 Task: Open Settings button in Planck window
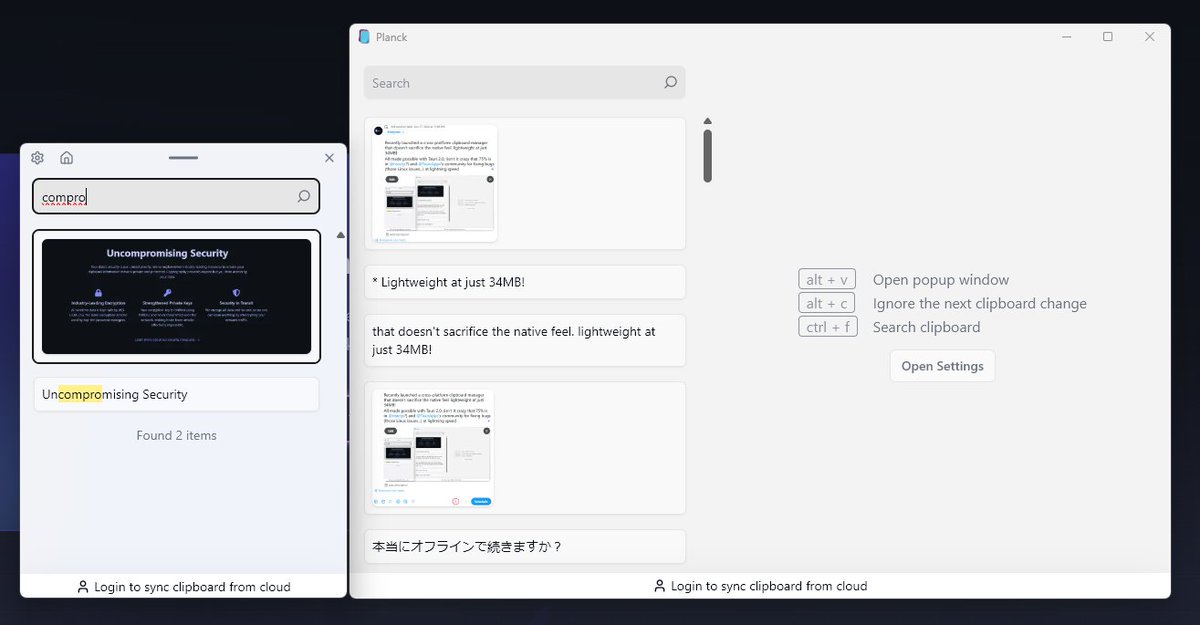click(942, 366)
